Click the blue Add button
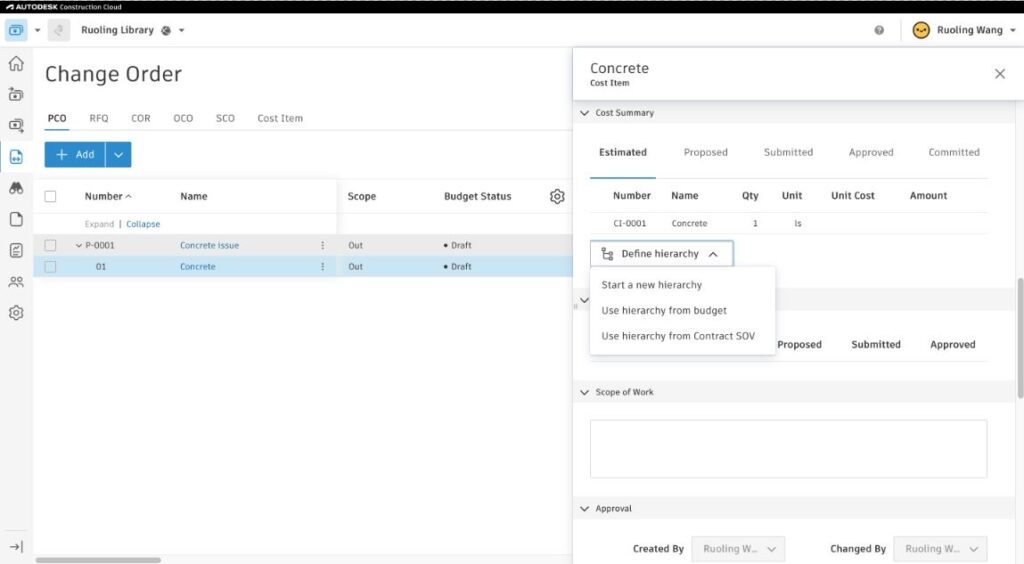Screen dimensions: 1024x564 point(74,155)
